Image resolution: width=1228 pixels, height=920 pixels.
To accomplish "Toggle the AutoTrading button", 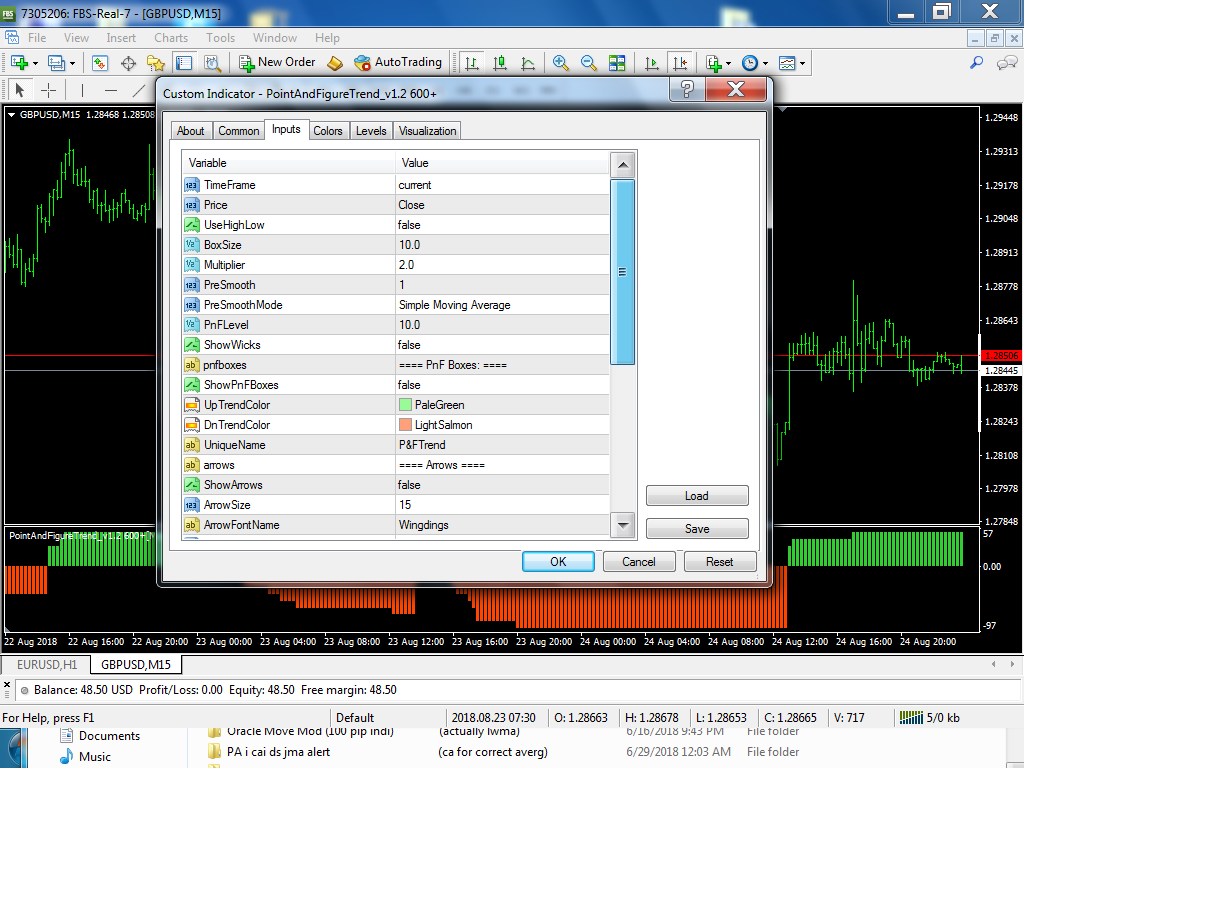I will 398,62.
